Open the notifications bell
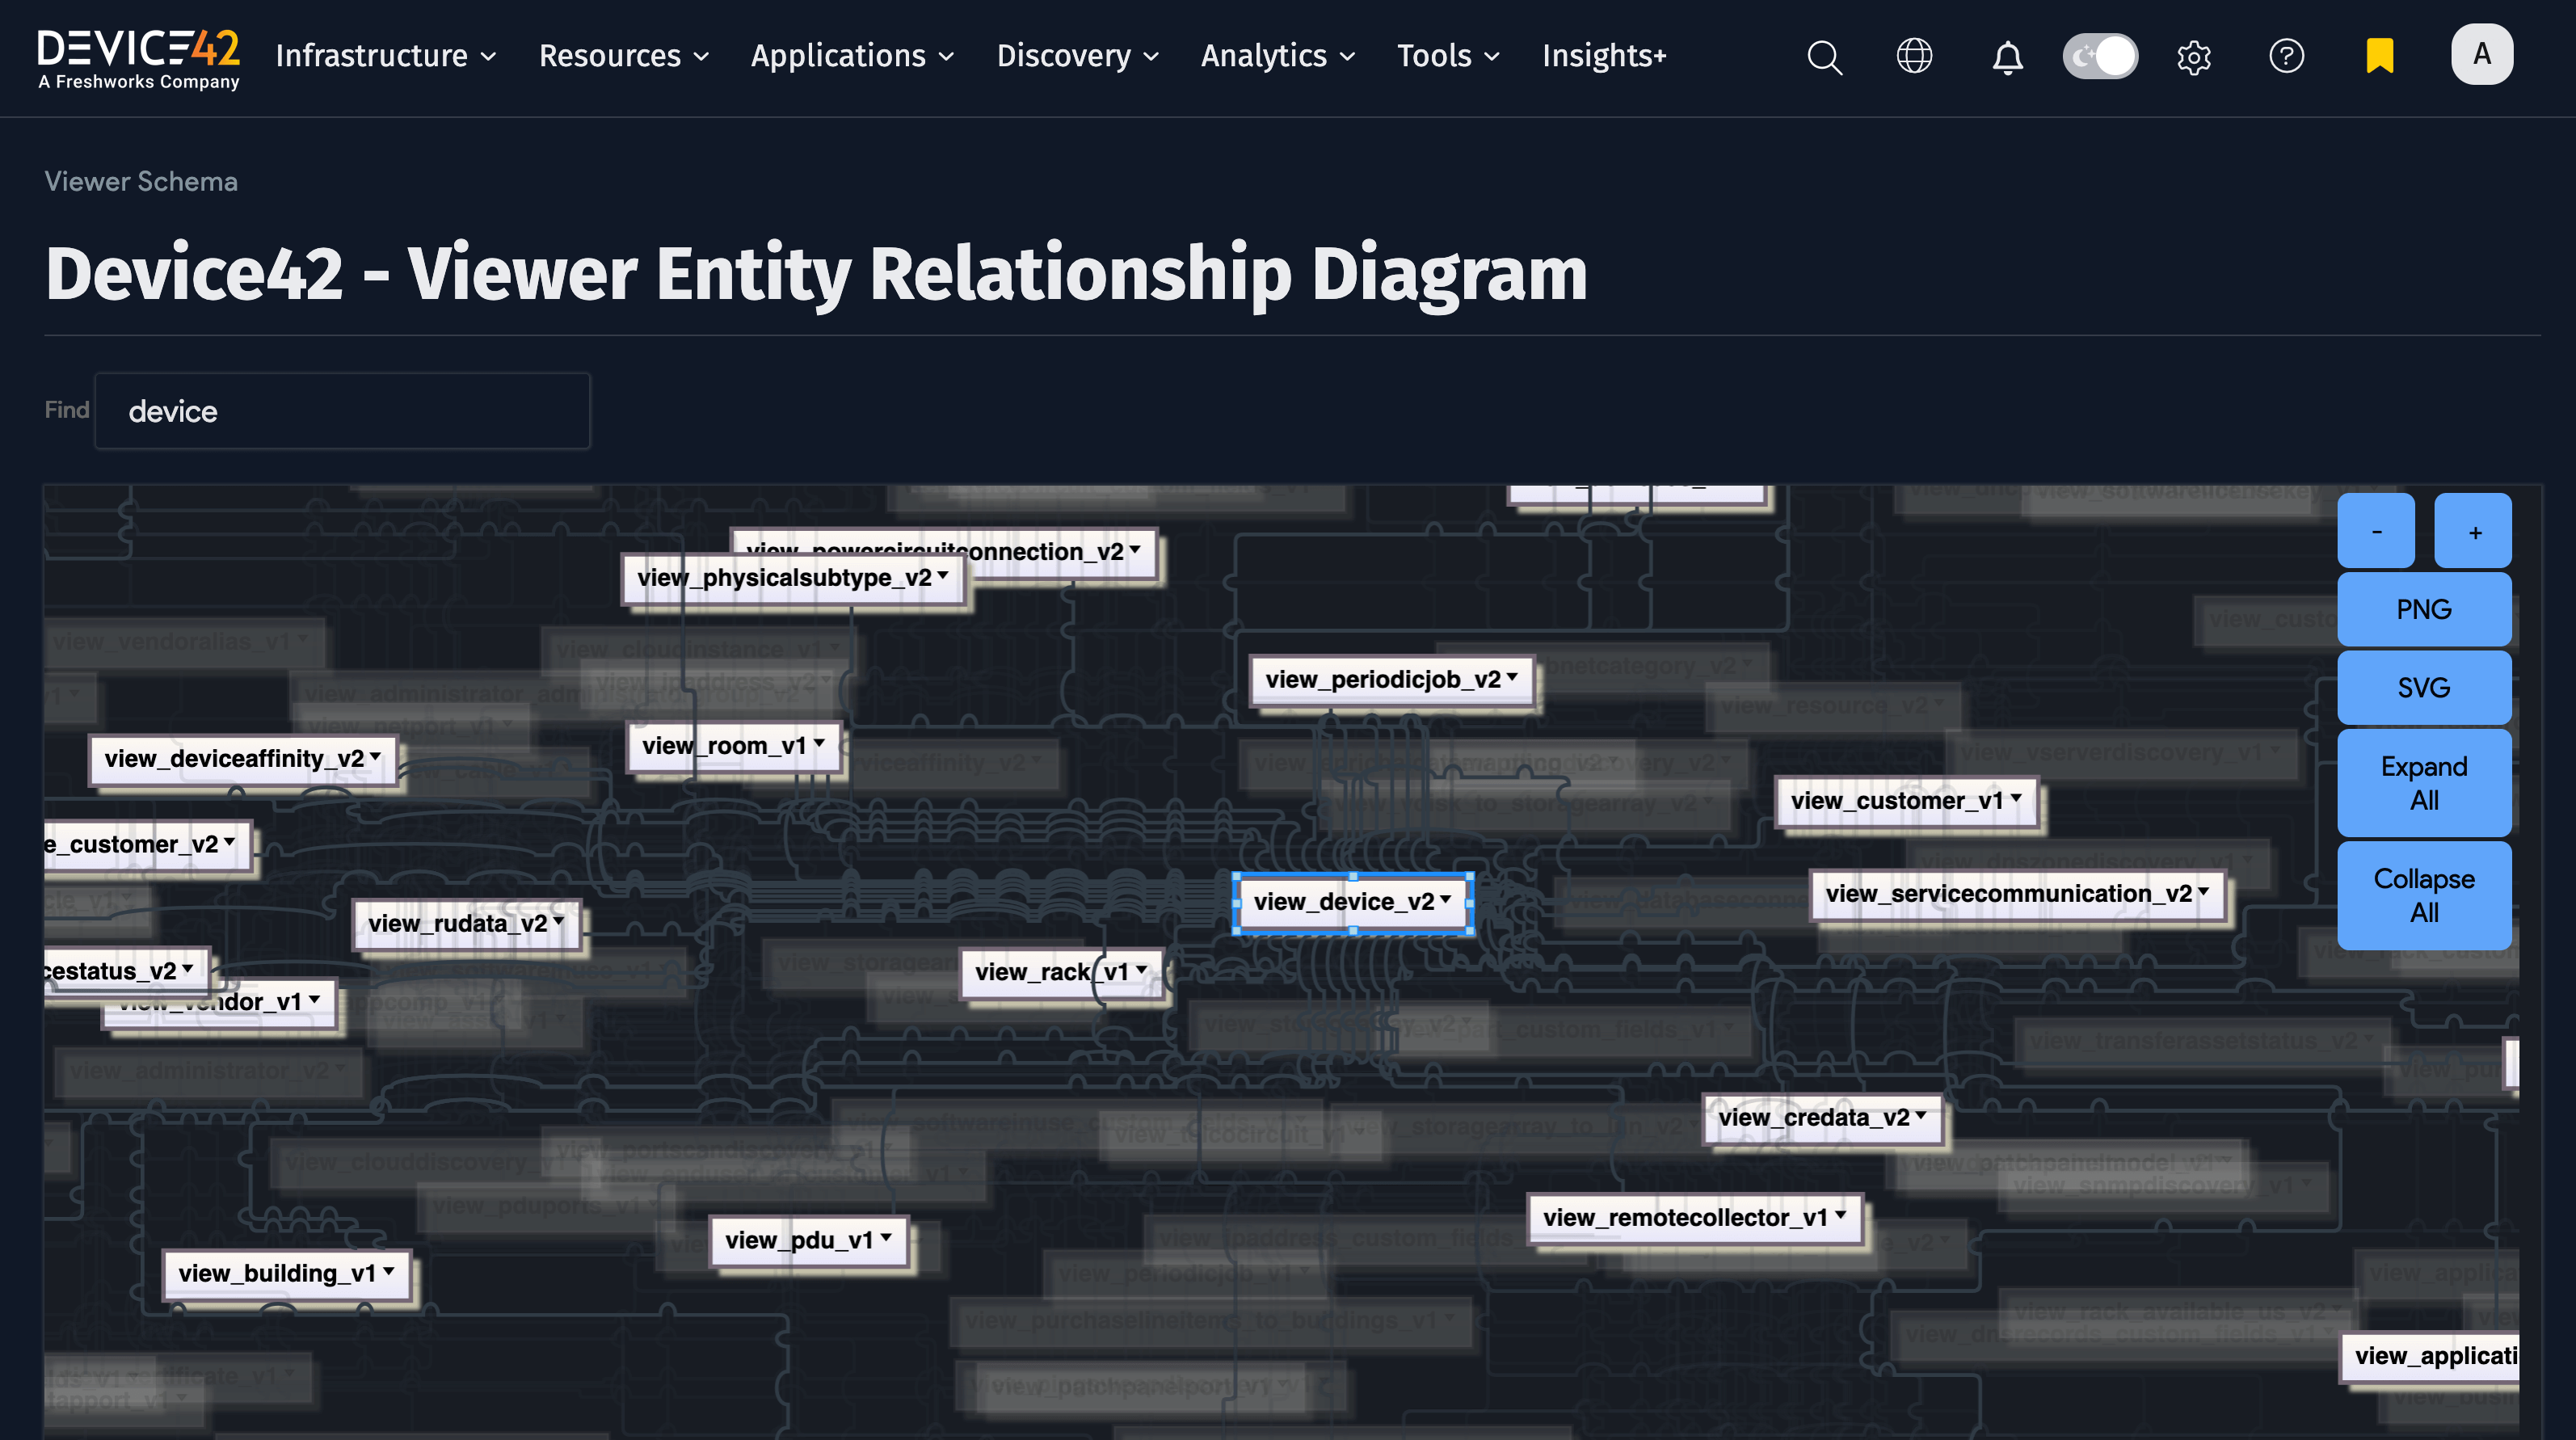Screen dimensions: 2576x1440 coord(2006,57)
